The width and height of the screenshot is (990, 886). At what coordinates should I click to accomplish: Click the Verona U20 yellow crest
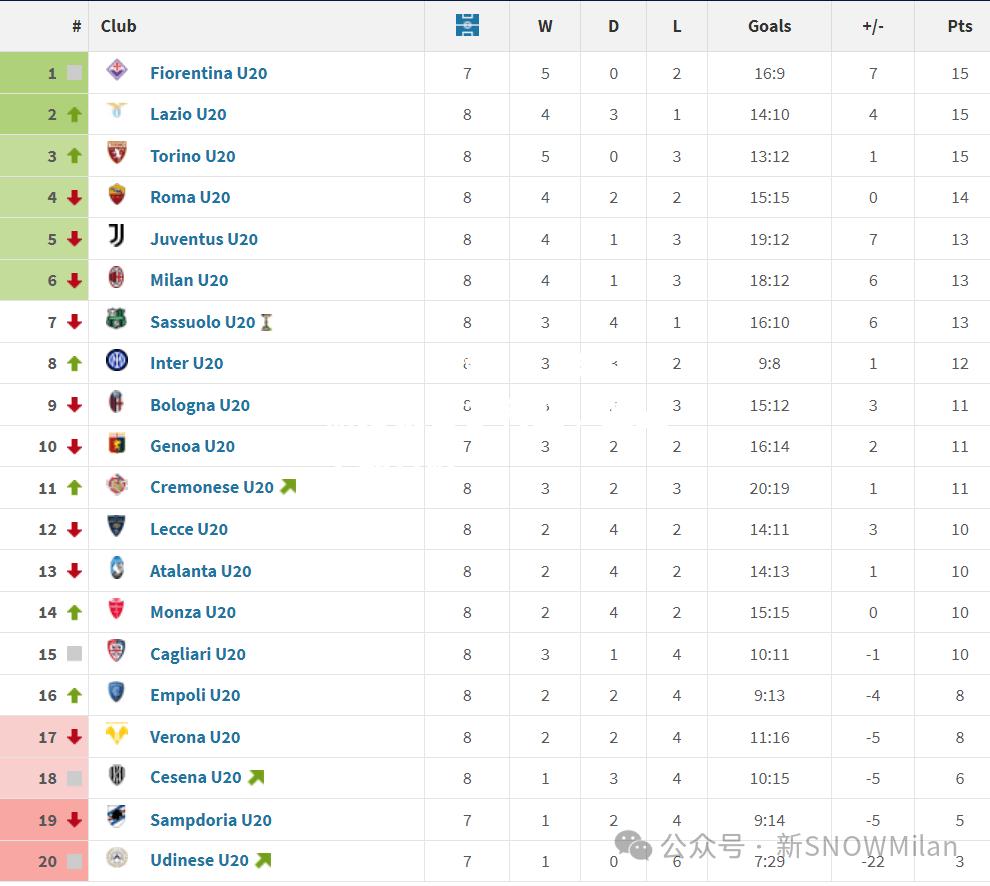coord(117,734)
